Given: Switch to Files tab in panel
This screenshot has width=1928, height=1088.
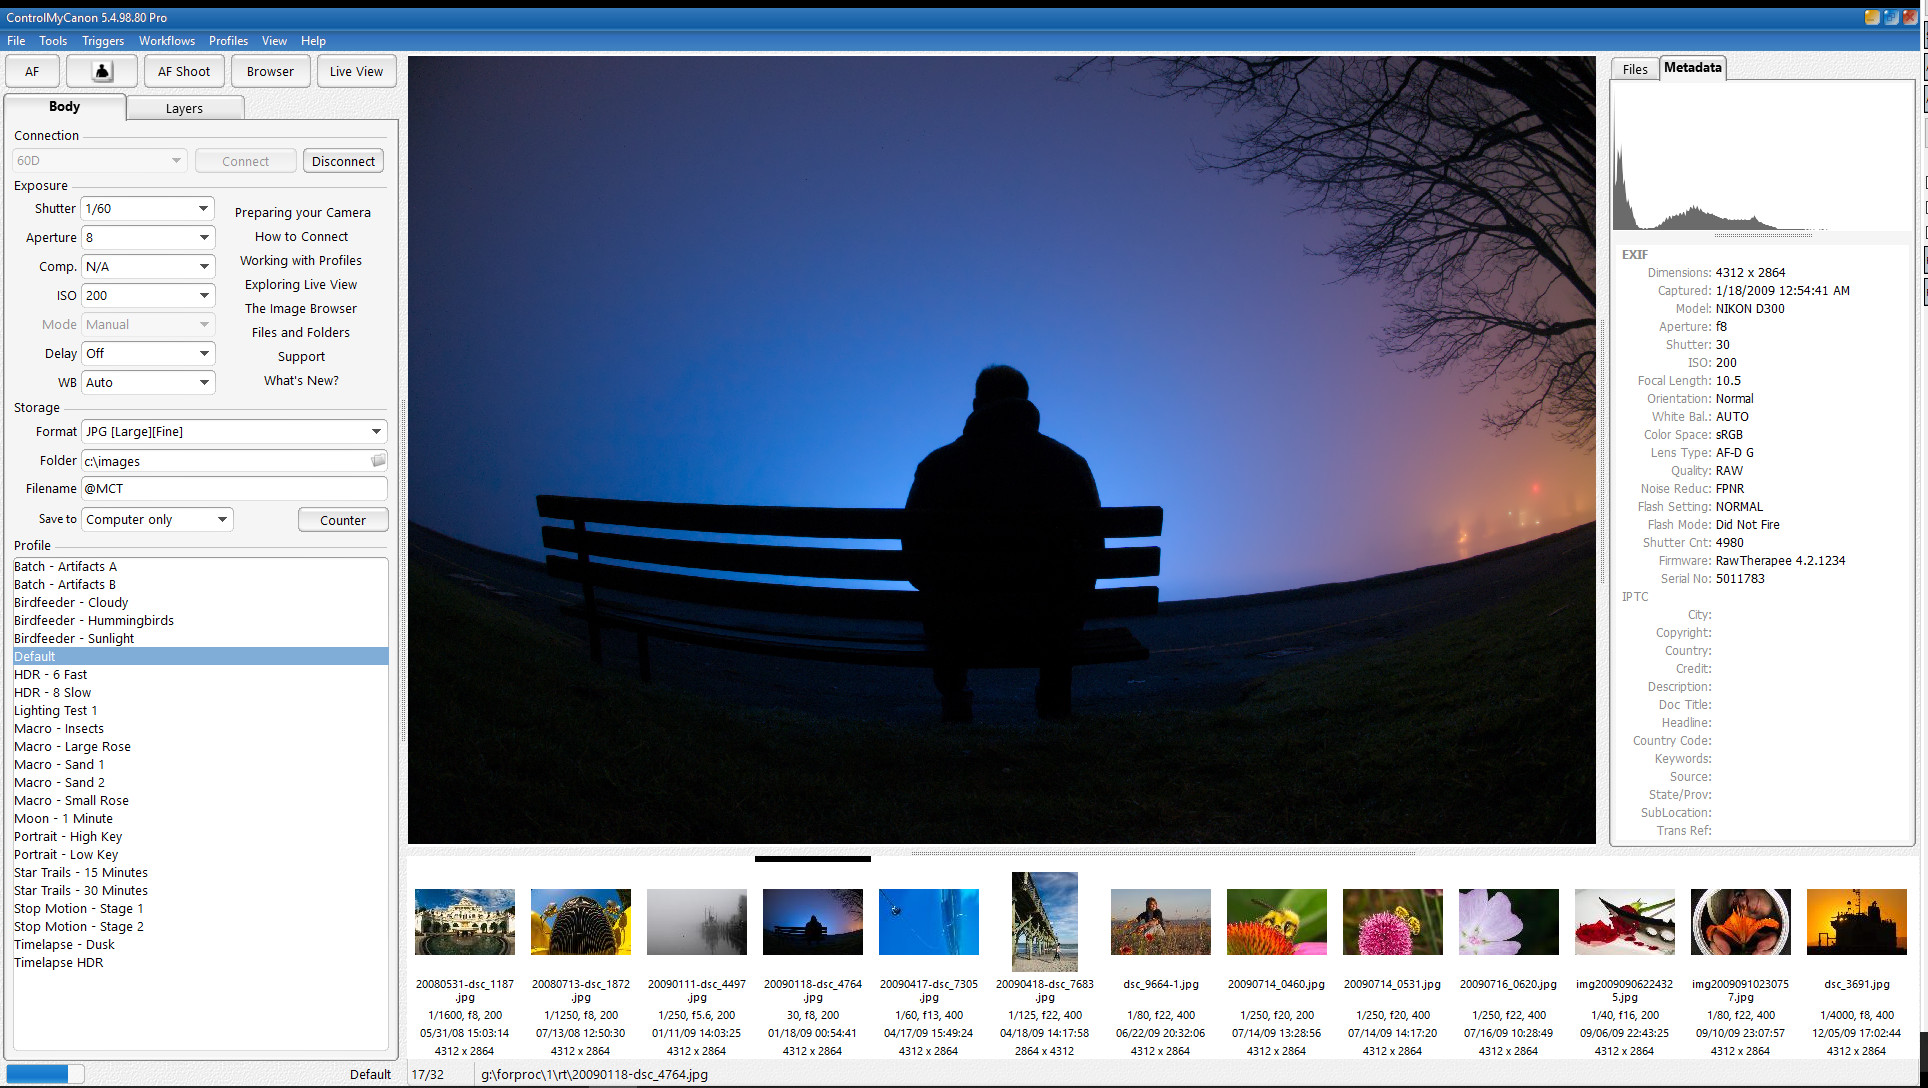Looking at the screenshot, I should point(1637,69).
